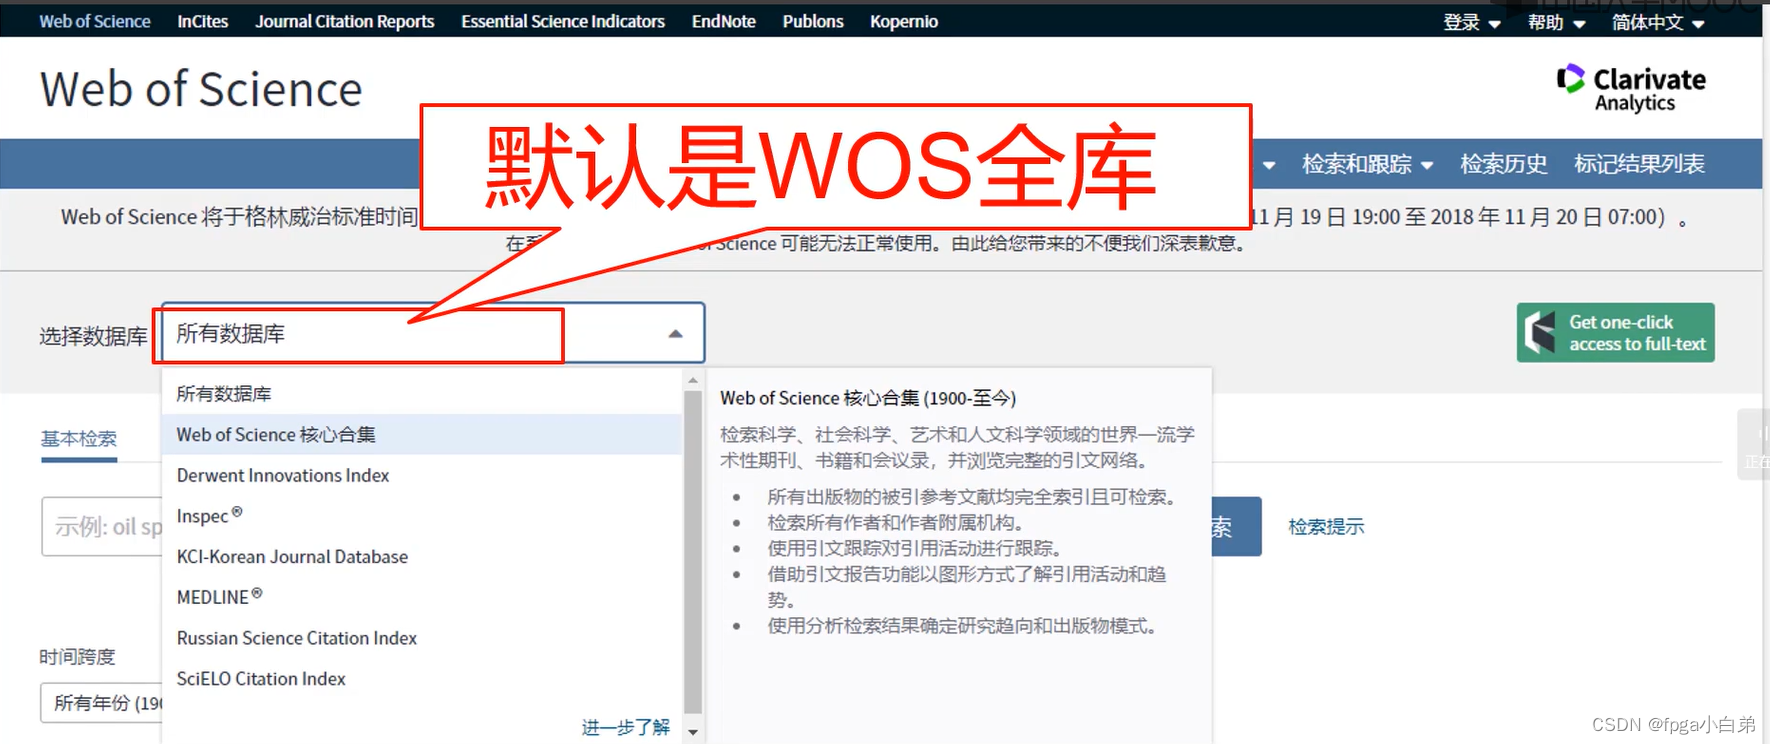Image resolution: width=1770 pixels, height=744 pixels.
Task: Open 检索历史 search history
Action: [1503, 164]
